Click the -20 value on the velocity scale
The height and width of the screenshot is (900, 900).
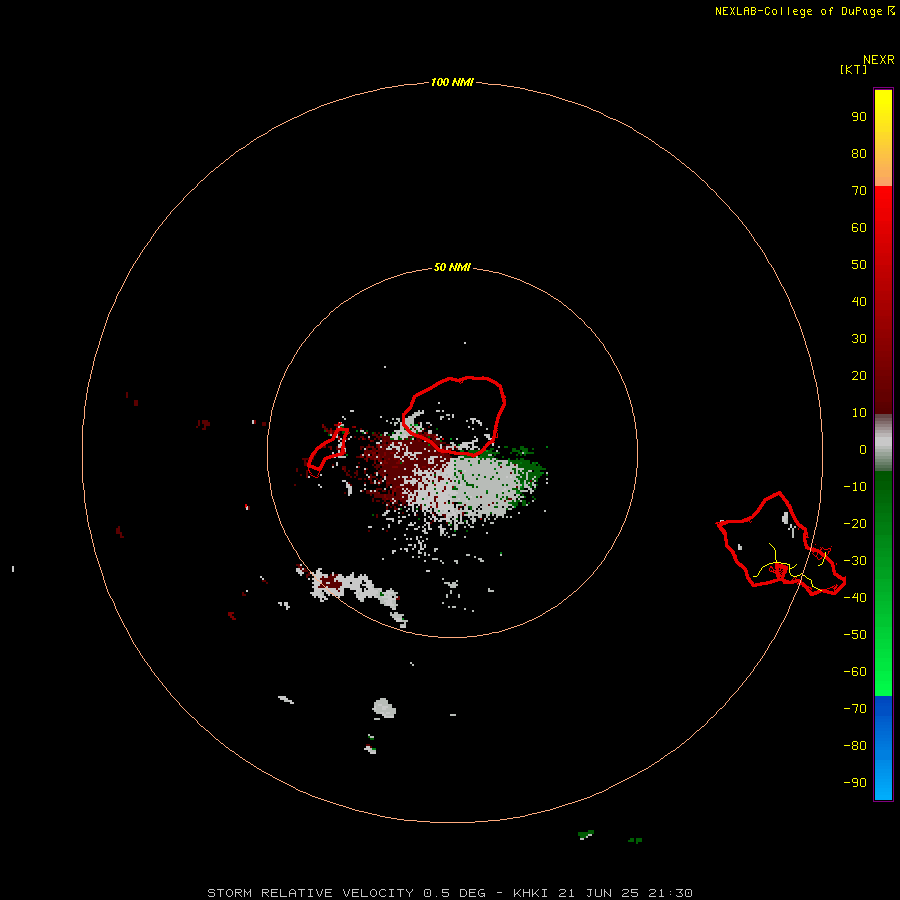click(855, 523)
